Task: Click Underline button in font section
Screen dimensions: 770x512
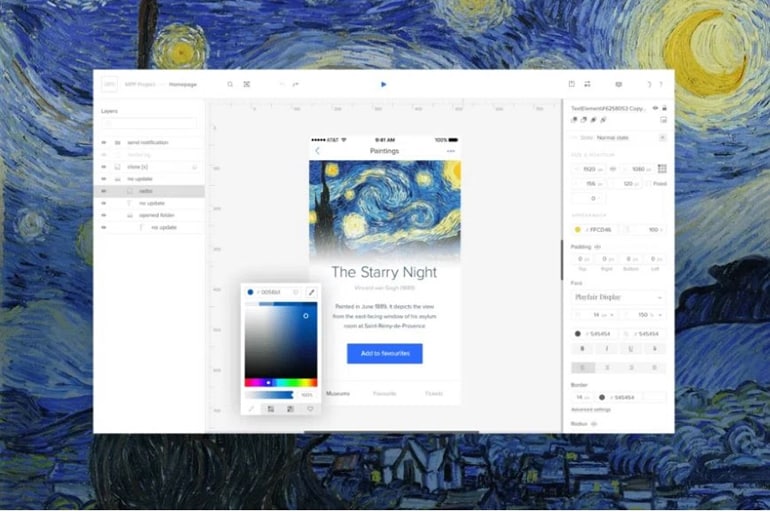Action: point(631,349)
